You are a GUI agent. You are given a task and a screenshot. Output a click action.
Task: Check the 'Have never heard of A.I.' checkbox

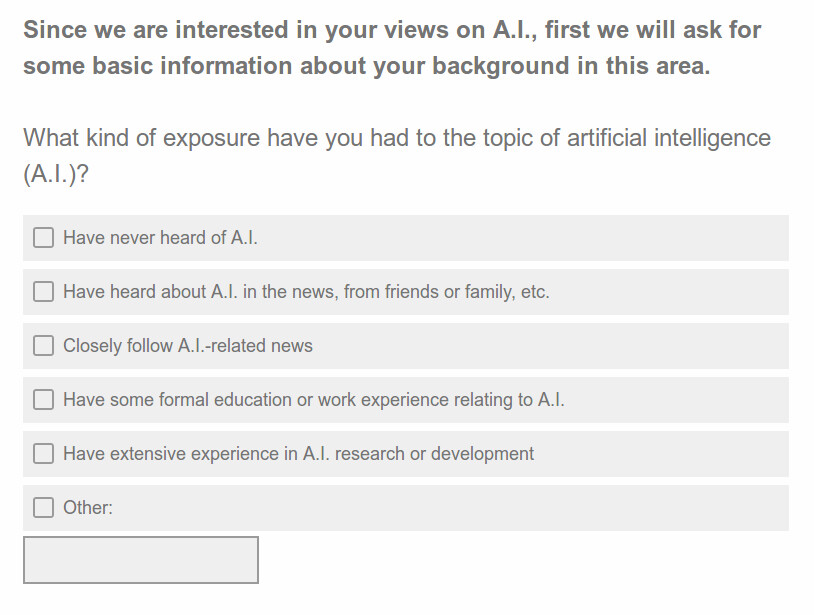(x=43, y=238)
